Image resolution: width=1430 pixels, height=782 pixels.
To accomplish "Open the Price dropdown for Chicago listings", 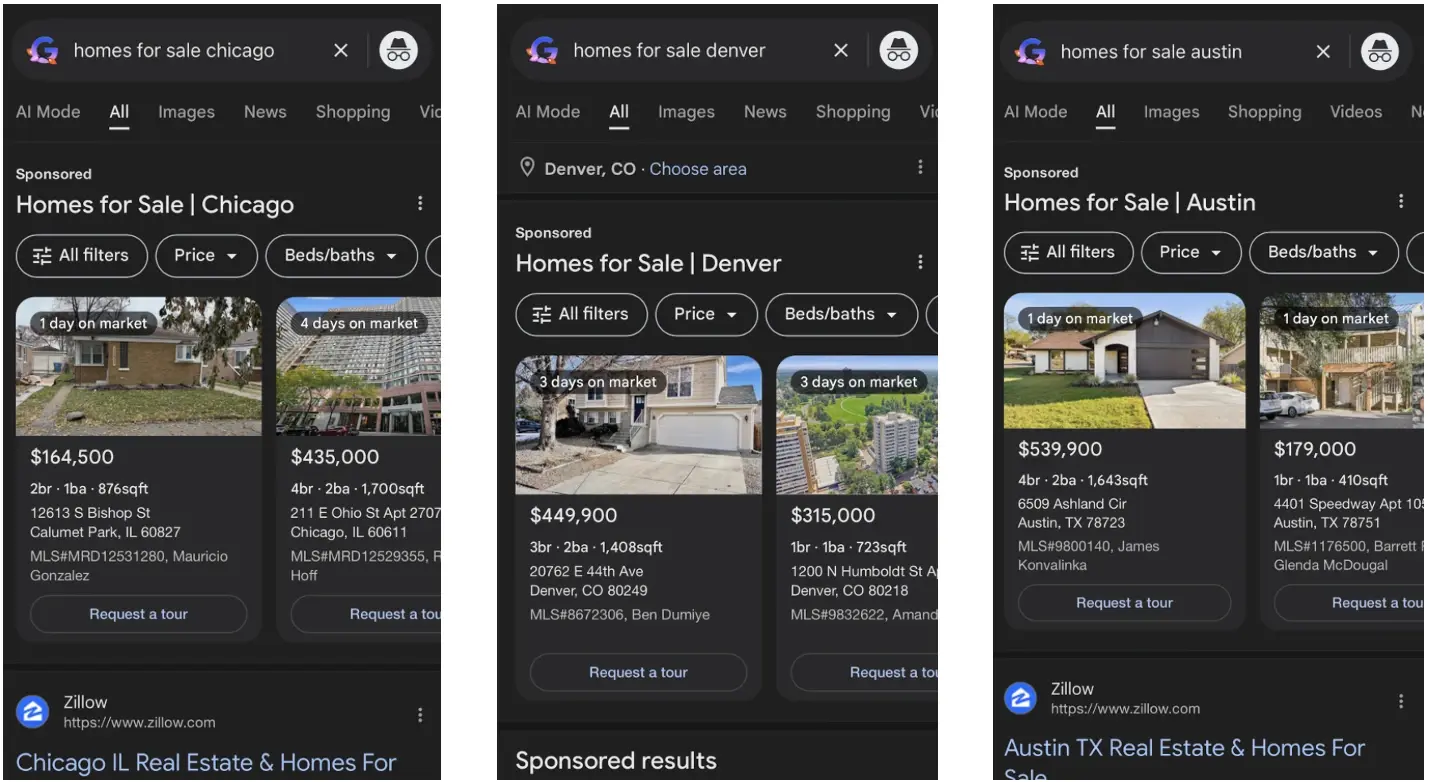I will (x=206, y=255).
